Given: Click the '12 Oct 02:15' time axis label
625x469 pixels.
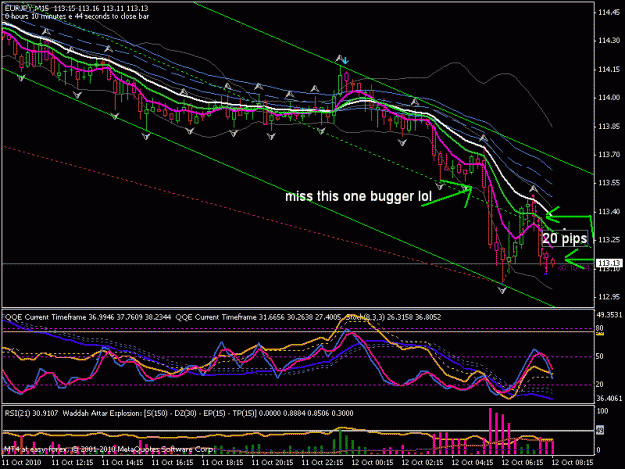Looking at the screenshot, I should [422, 463].
